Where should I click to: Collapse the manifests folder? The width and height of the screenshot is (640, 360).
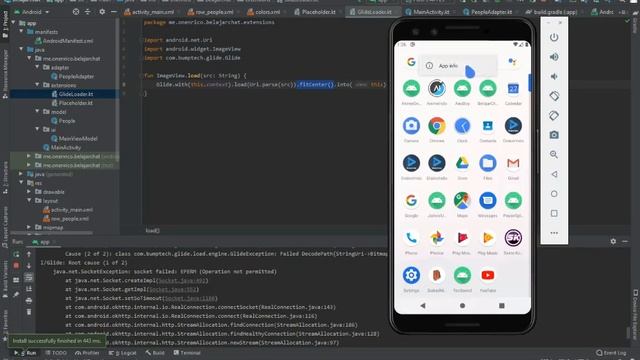[x=21, y=32]
